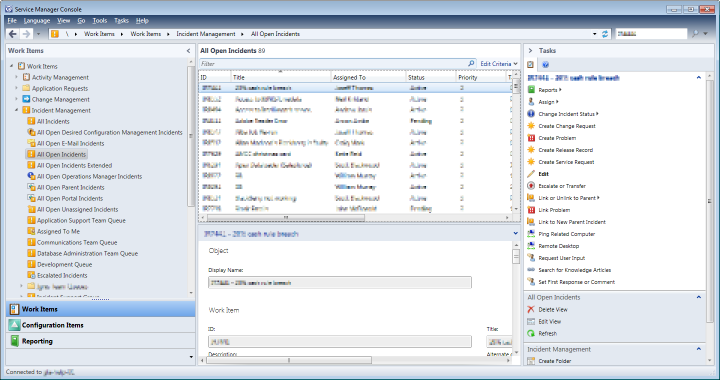Select All Incidents view in the tree
The image size is (720, 380).
coord(53,121)
